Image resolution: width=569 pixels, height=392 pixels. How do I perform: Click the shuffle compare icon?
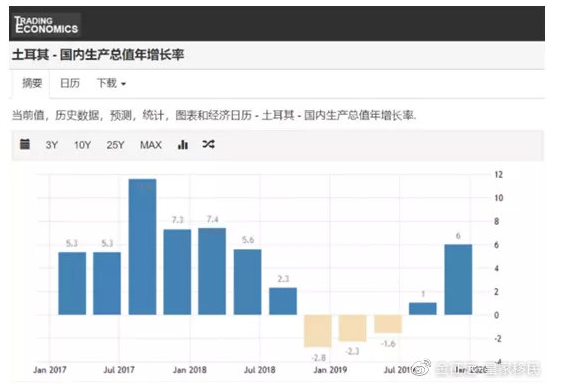208,144
